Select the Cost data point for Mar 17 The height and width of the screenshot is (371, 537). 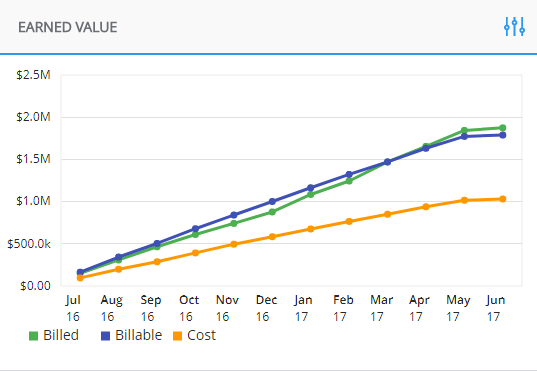pyautogui.click(x=387, y=214)
